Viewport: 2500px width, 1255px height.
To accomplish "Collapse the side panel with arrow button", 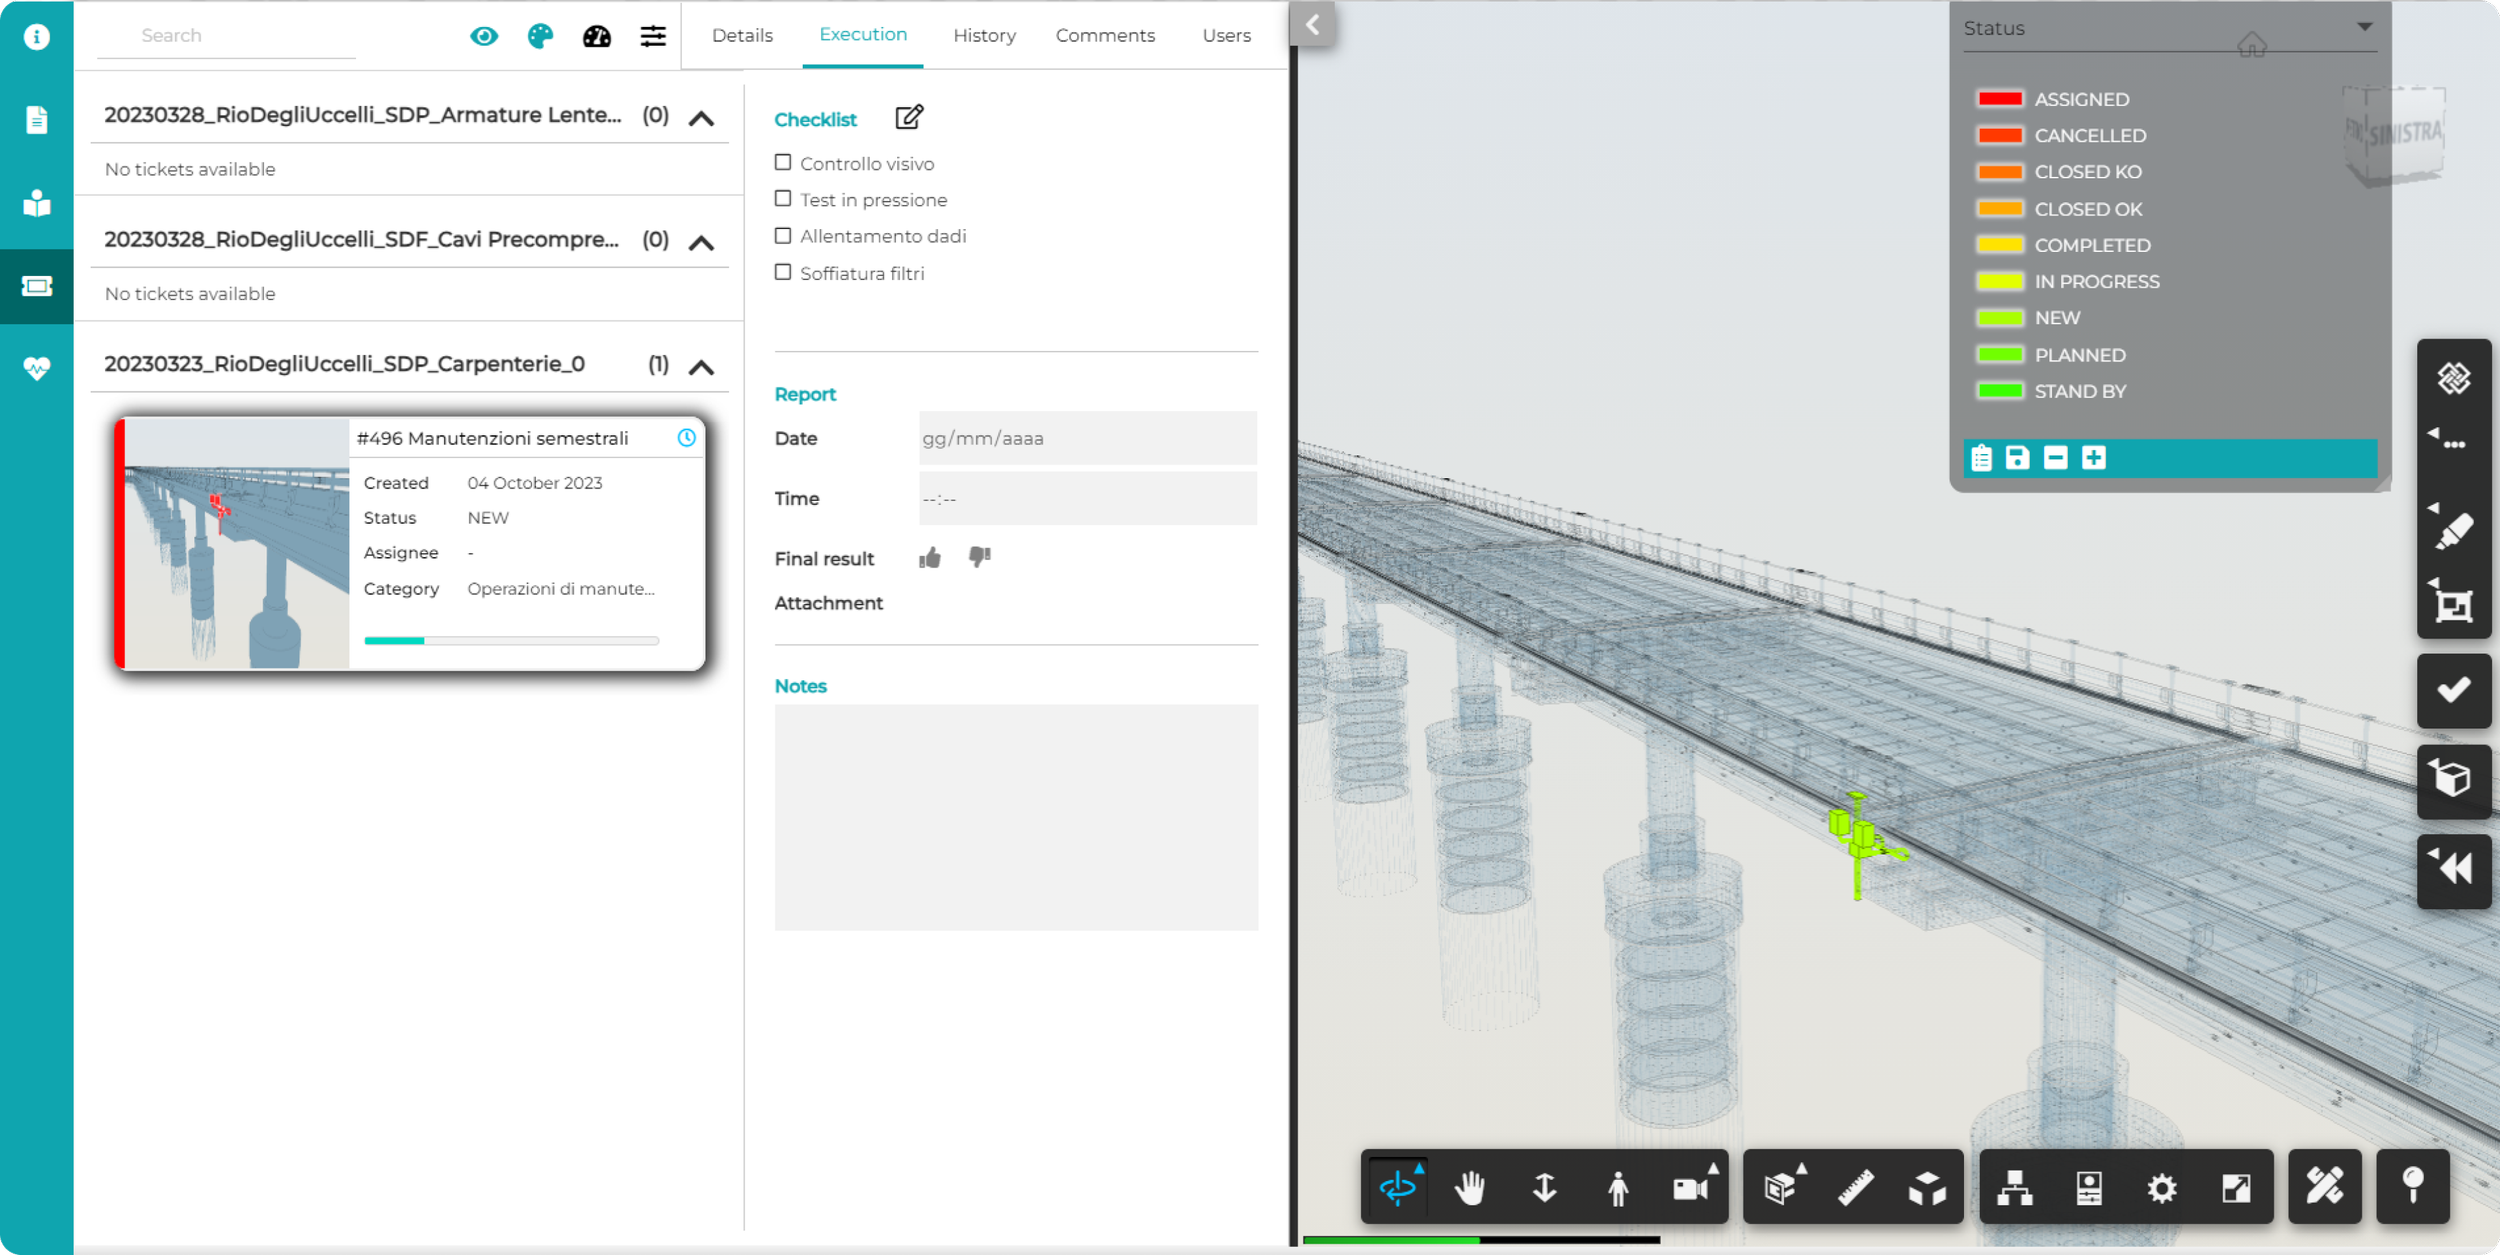I will (1313, 25).
